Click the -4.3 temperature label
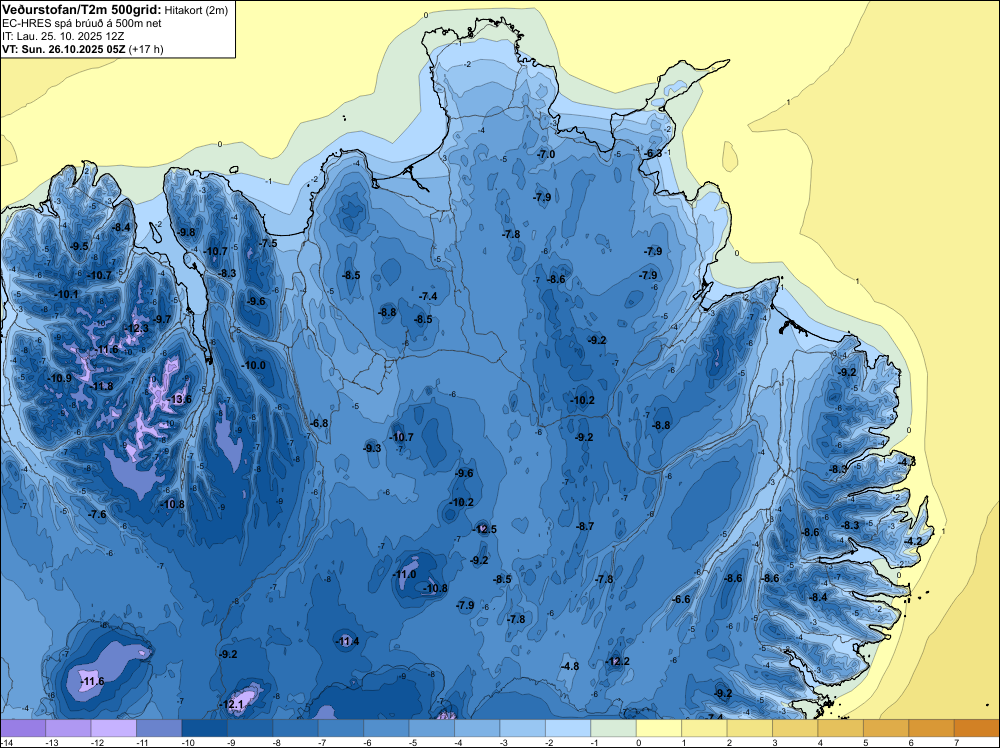This screenshot has height=748, width=1000. (907, 462)
